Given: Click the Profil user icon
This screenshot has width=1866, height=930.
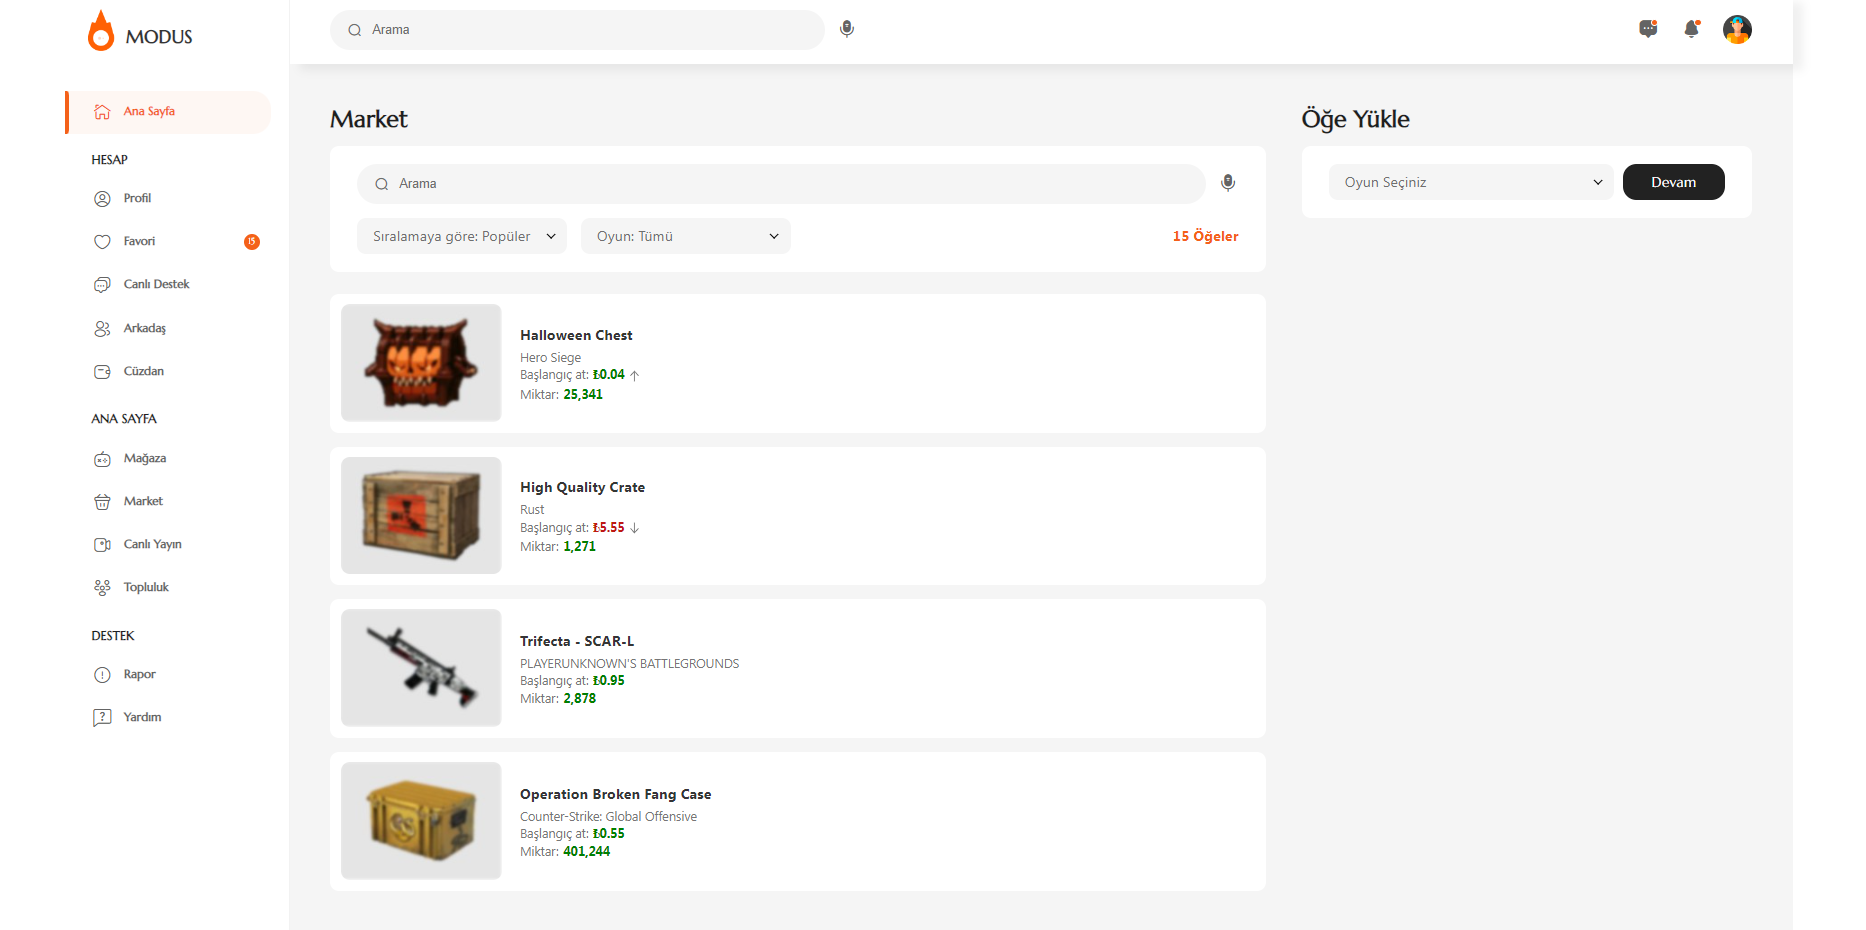Looking at the screenshot, I should pyautogui.click(x=102, y=199).
